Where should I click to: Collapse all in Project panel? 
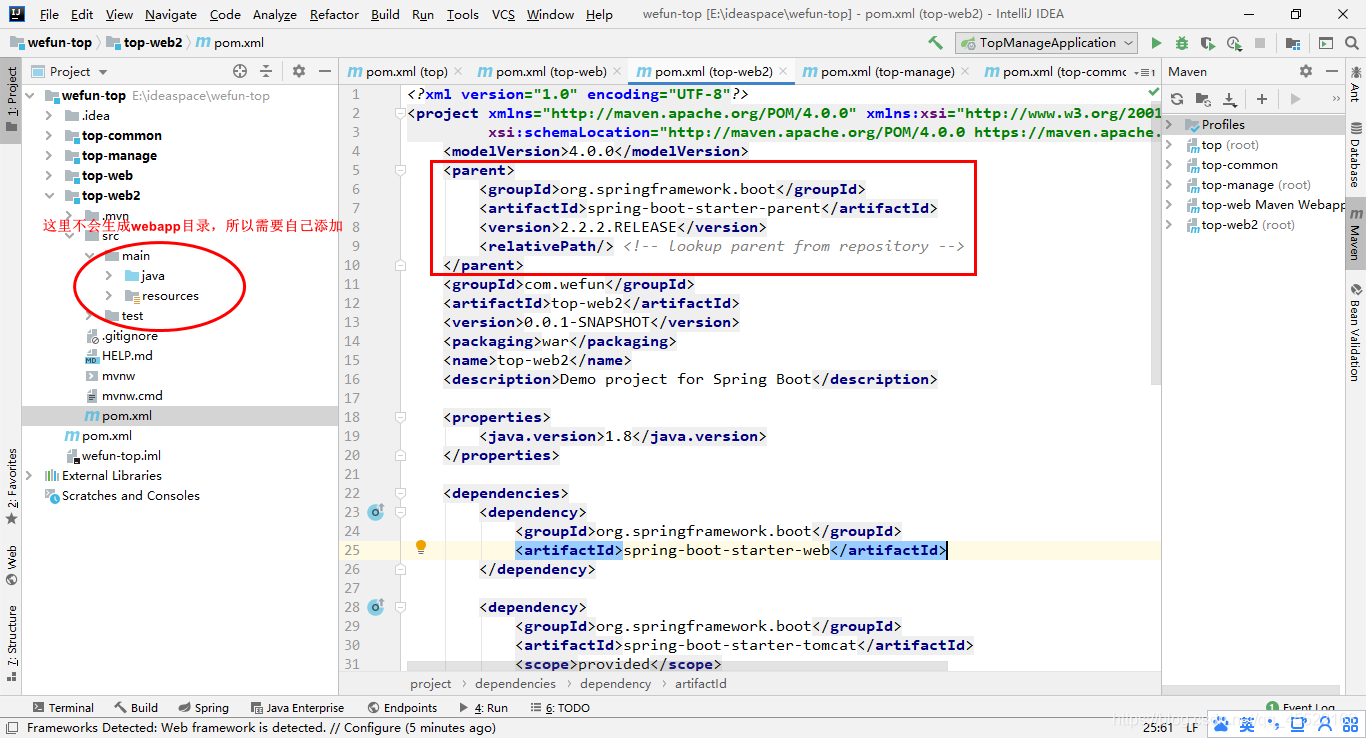coord(266,71)
